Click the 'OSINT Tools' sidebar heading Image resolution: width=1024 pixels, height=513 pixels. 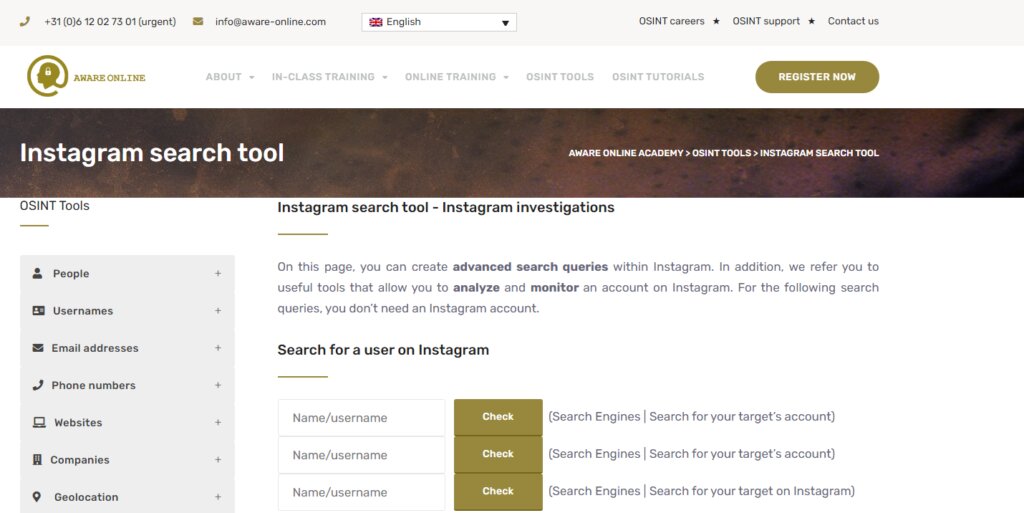[55, 206]
